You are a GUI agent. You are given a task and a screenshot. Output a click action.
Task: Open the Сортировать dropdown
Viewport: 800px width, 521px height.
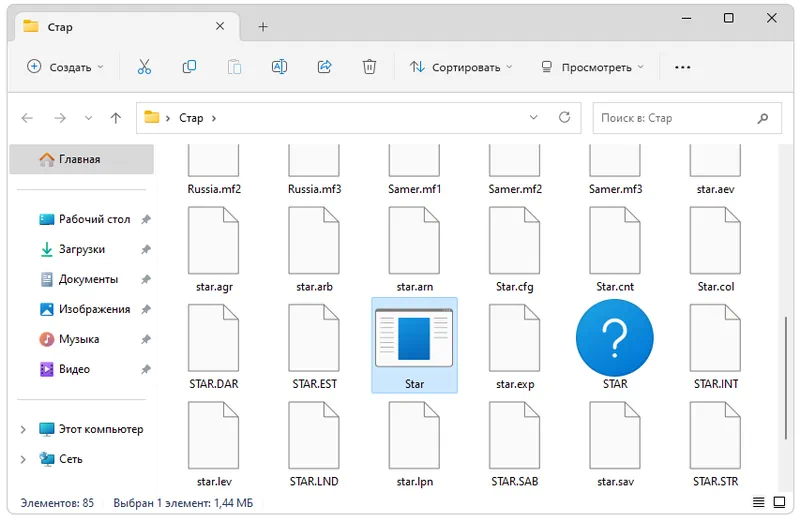click(x=461, y=67)
